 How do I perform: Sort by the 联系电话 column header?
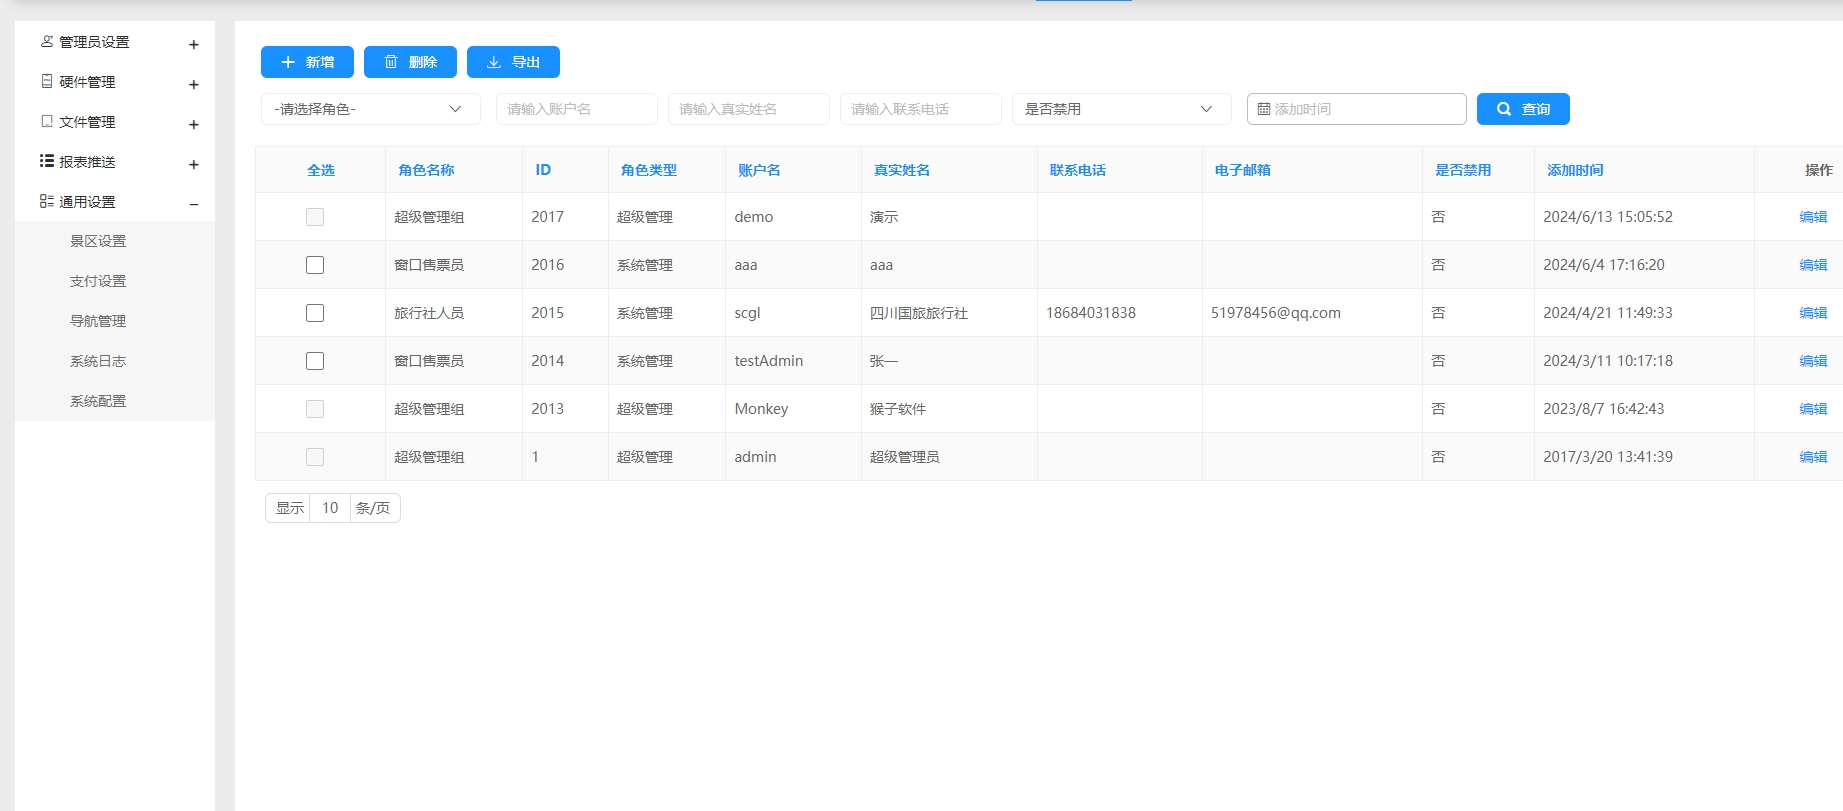click(x=1078, y=170)
